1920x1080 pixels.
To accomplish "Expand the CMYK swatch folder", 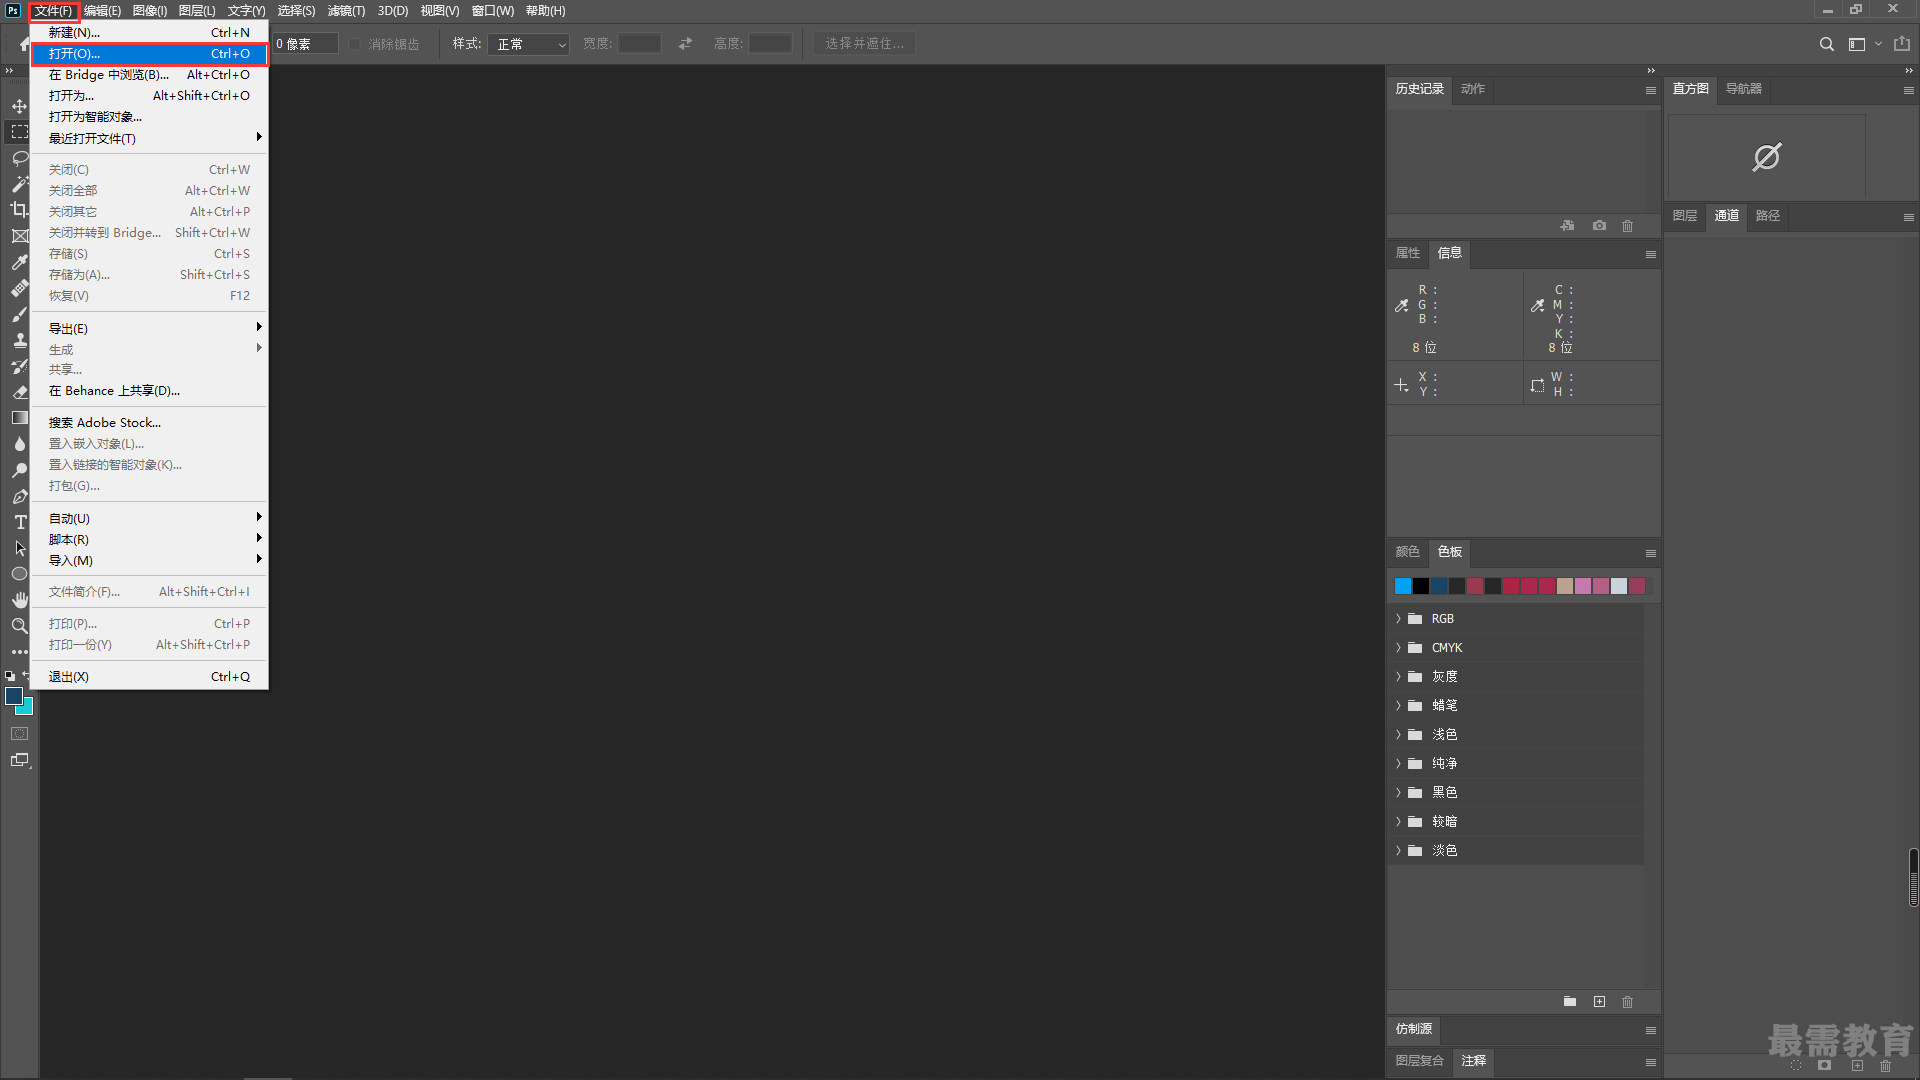I will tap(1398, 648).
